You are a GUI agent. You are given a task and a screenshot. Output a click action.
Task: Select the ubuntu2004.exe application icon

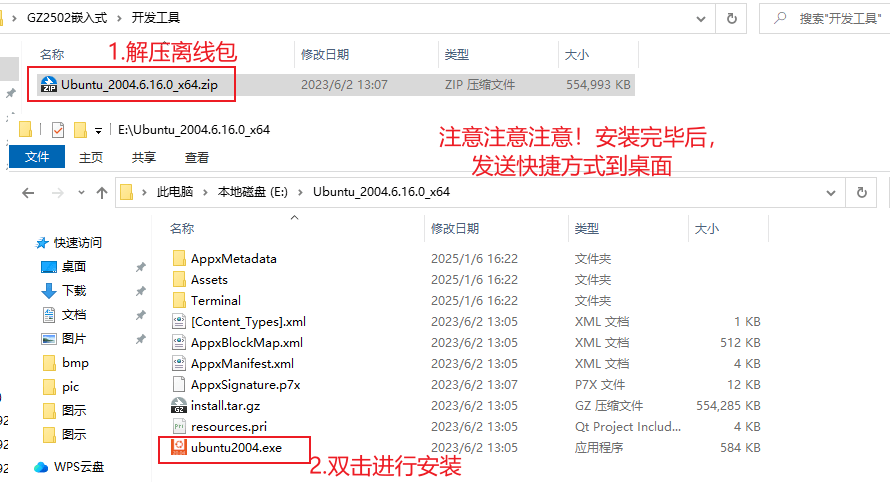[179, 448]
